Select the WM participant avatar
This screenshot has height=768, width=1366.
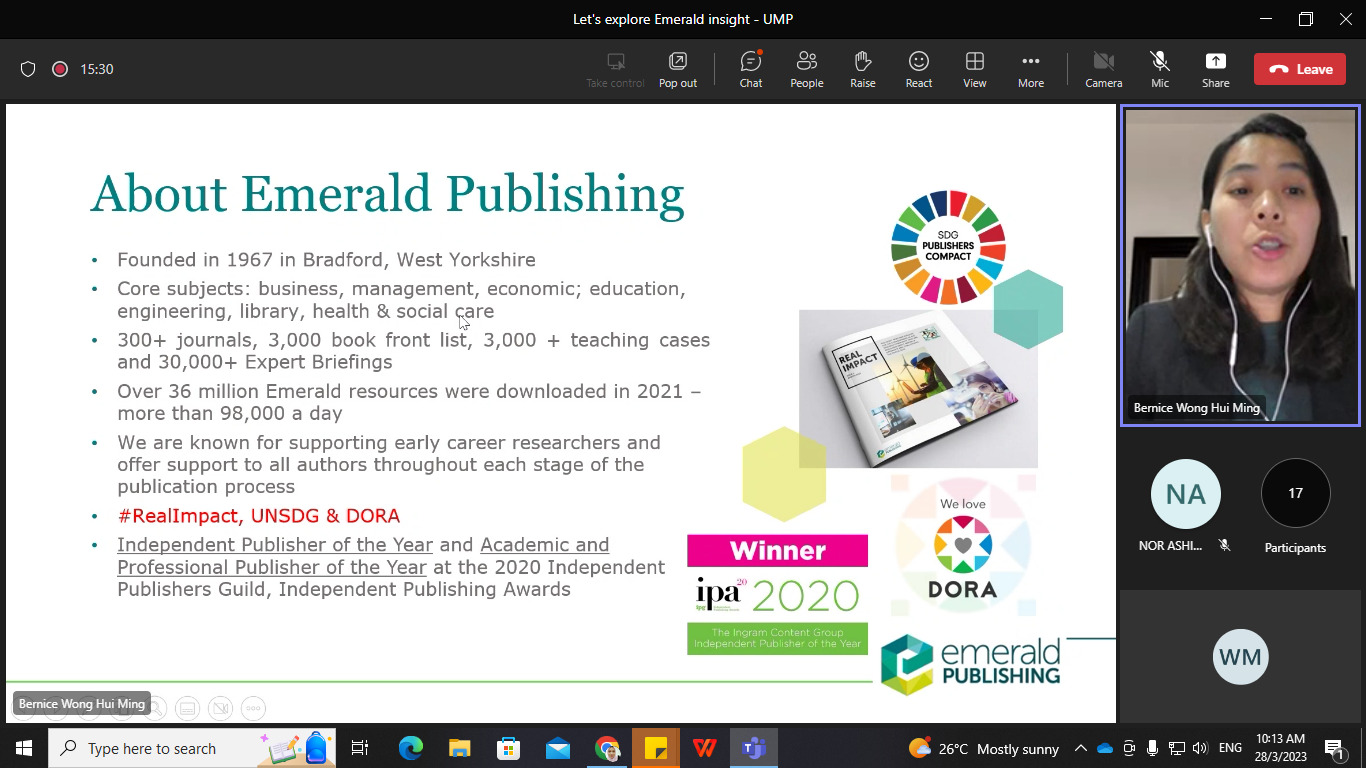point(1241,657)
